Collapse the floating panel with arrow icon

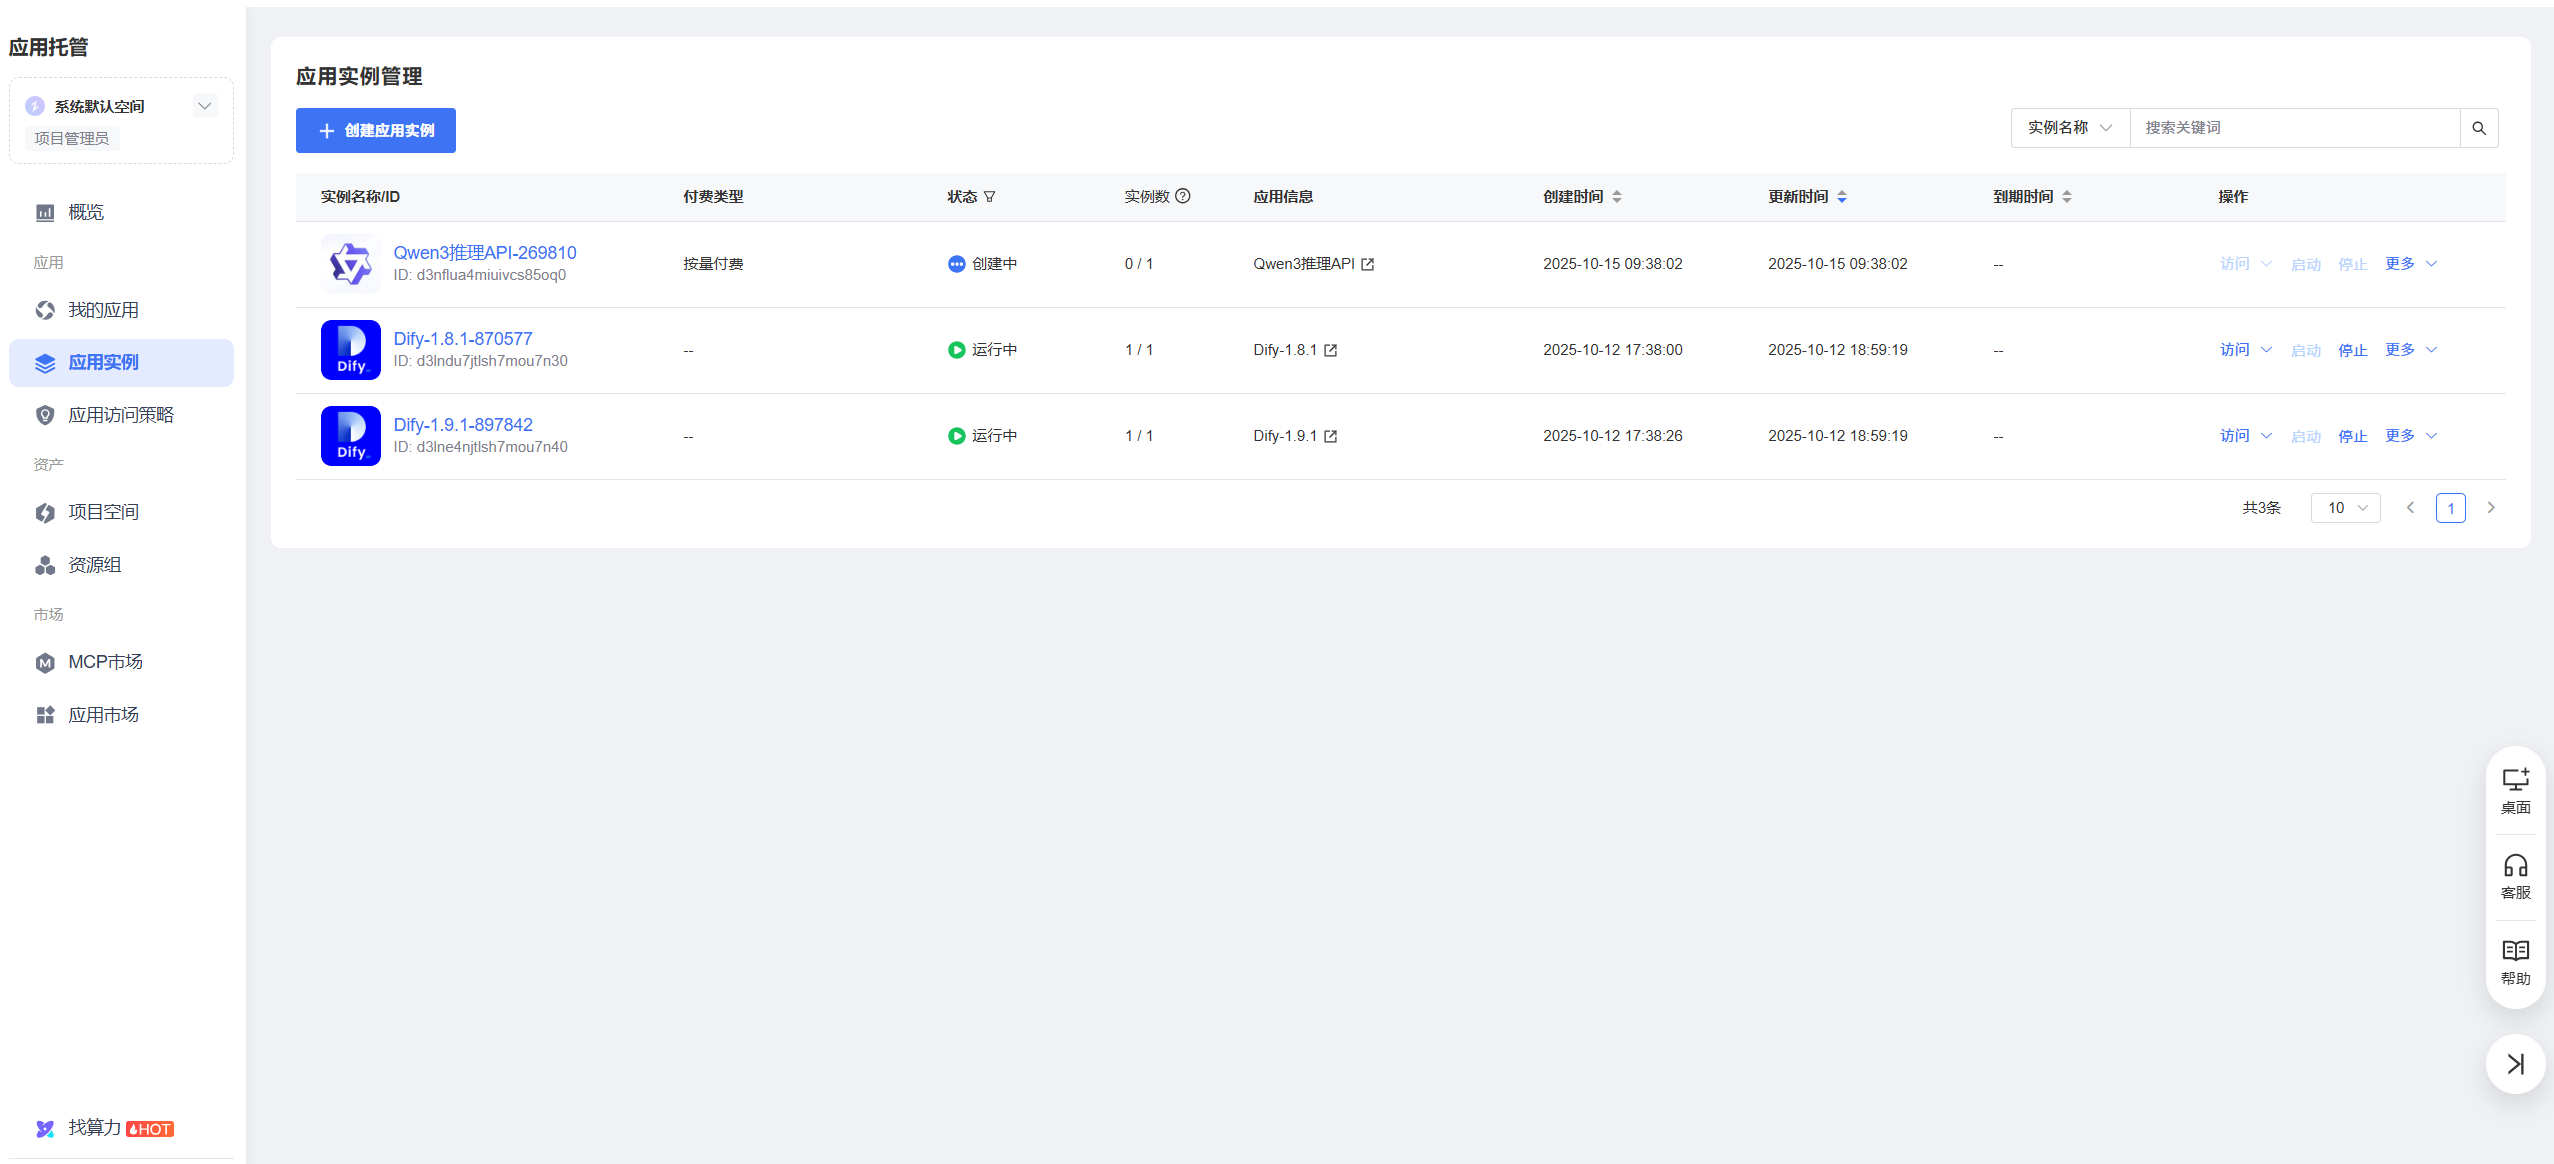2515,1063
